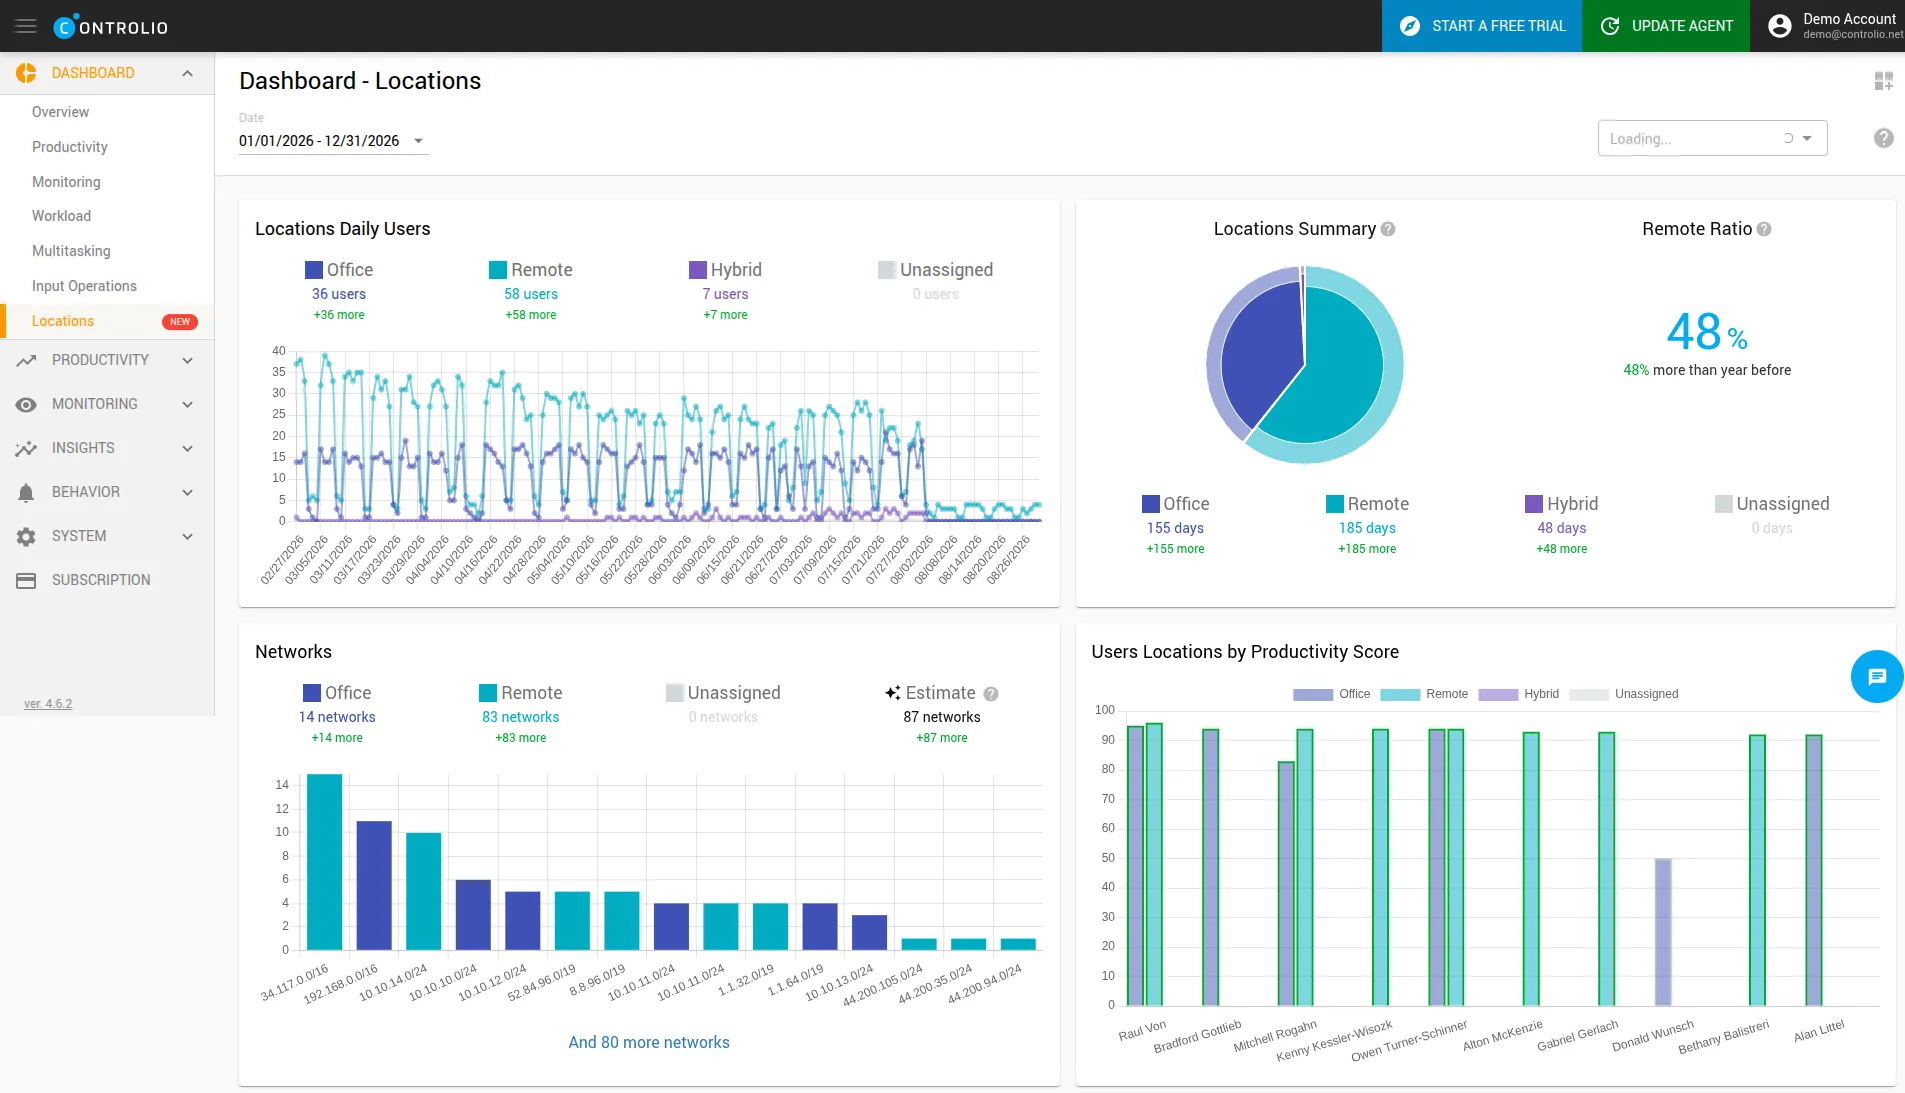
Task: Click the System gear icon in sidebar
Action: pyautogui.click(x=26, y=536)
